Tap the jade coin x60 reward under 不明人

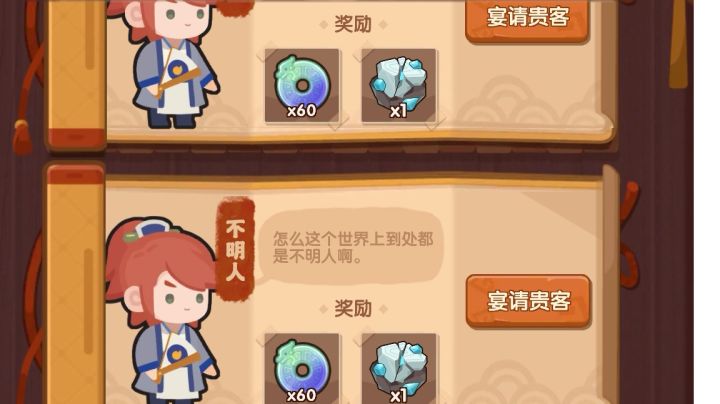tap(302, 369)
